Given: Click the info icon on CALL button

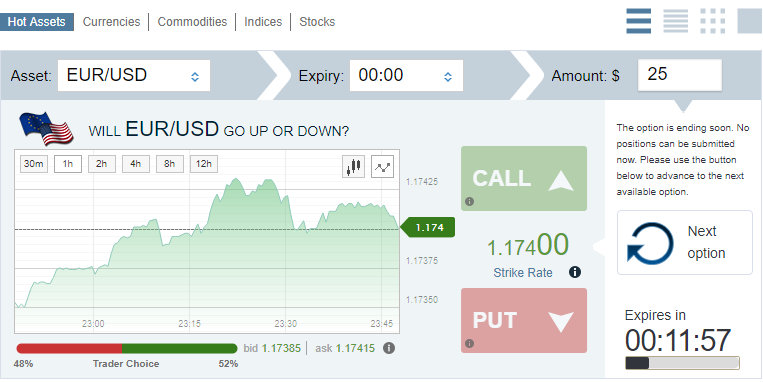Looking at the screenshot, I should 469,201.
